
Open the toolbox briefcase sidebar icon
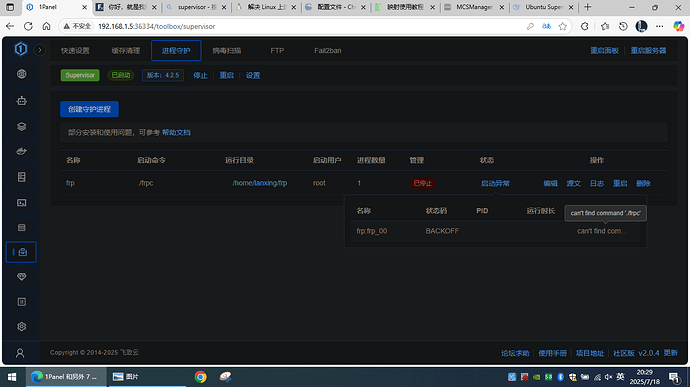click(21, 252)
